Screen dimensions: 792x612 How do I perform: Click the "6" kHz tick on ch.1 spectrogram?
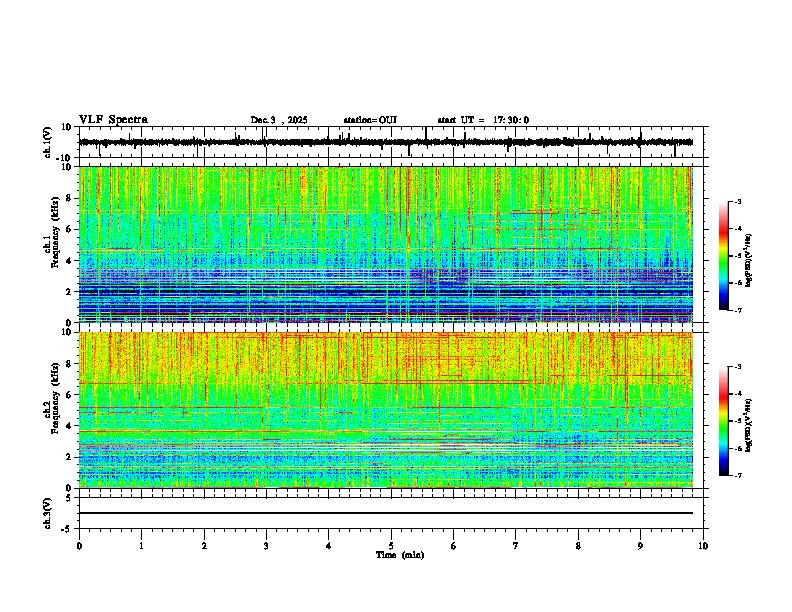(70, 230)
